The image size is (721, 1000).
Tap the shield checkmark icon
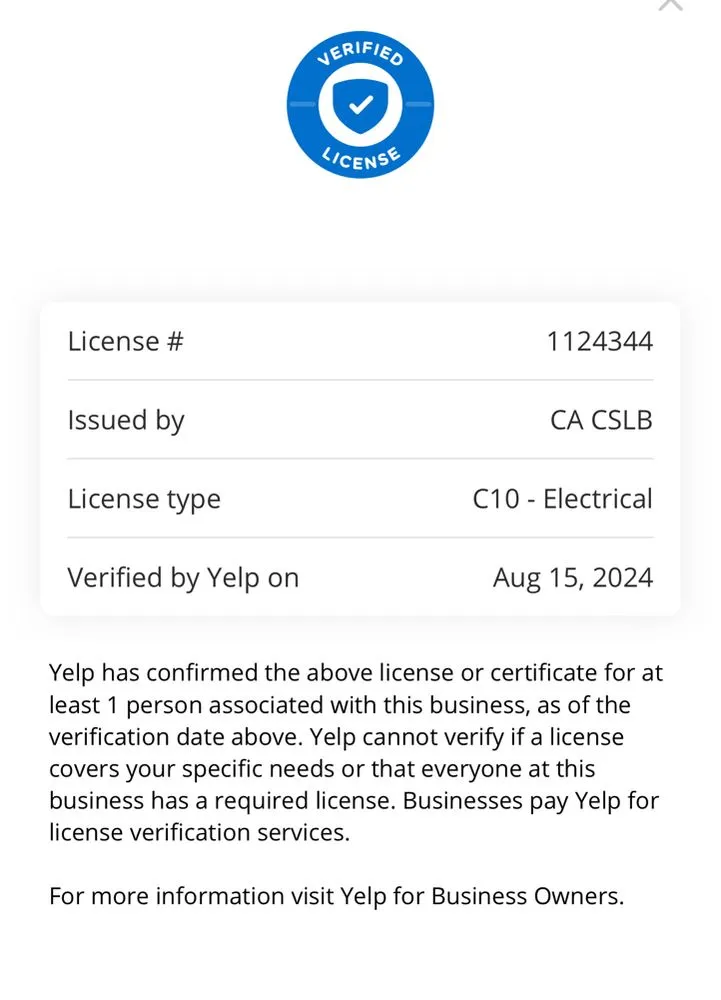click(x=360, y=104)
